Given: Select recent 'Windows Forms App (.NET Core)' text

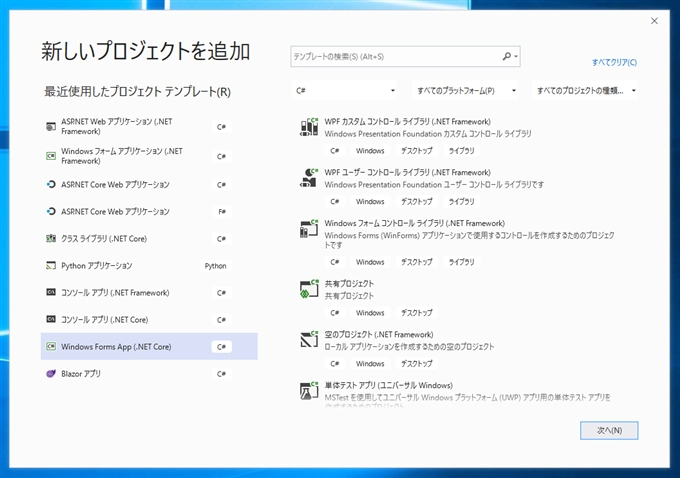Looking at the screenshot, I should click(116, 347).
